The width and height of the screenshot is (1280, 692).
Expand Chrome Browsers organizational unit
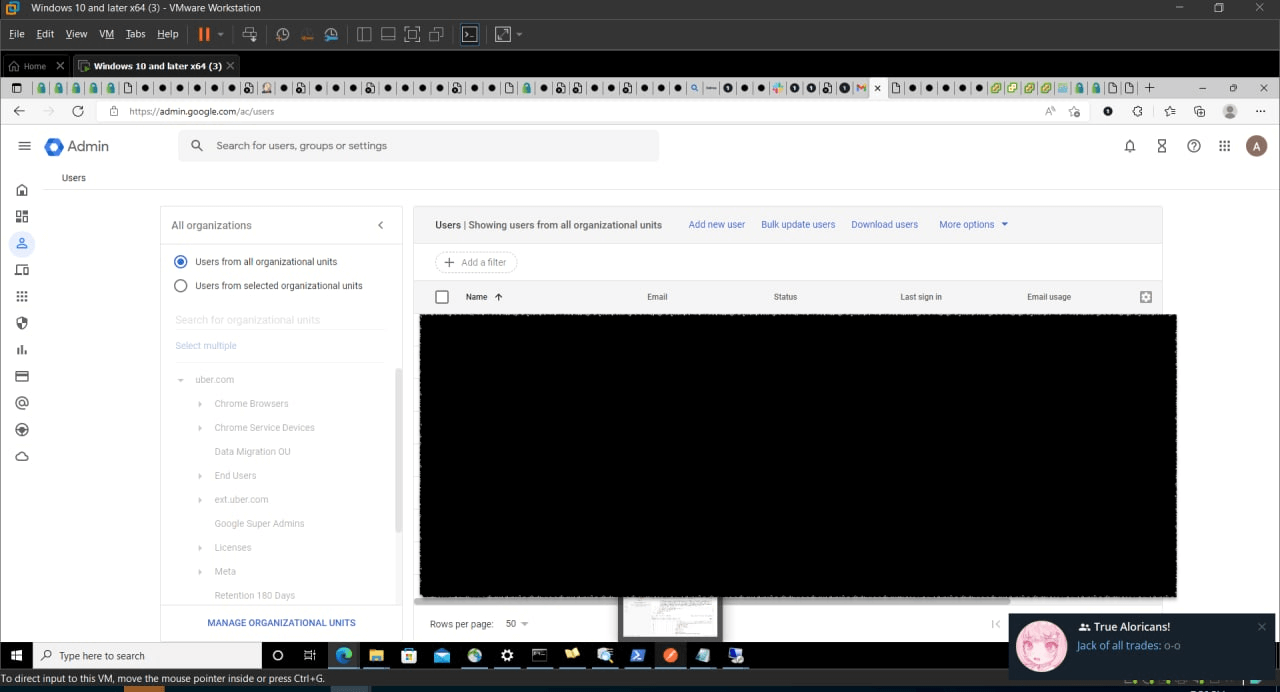[x=200, y=404]
